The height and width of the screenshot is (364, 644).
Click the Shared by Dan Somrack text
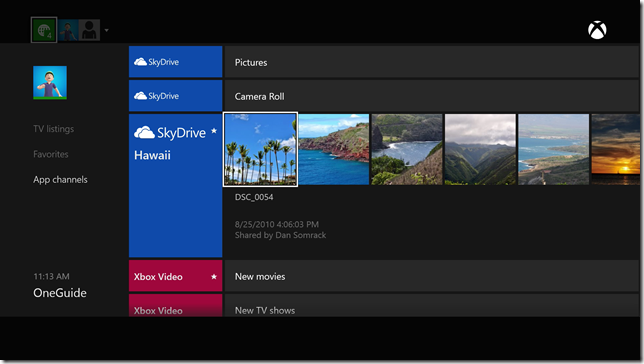[x=280, y=235]
